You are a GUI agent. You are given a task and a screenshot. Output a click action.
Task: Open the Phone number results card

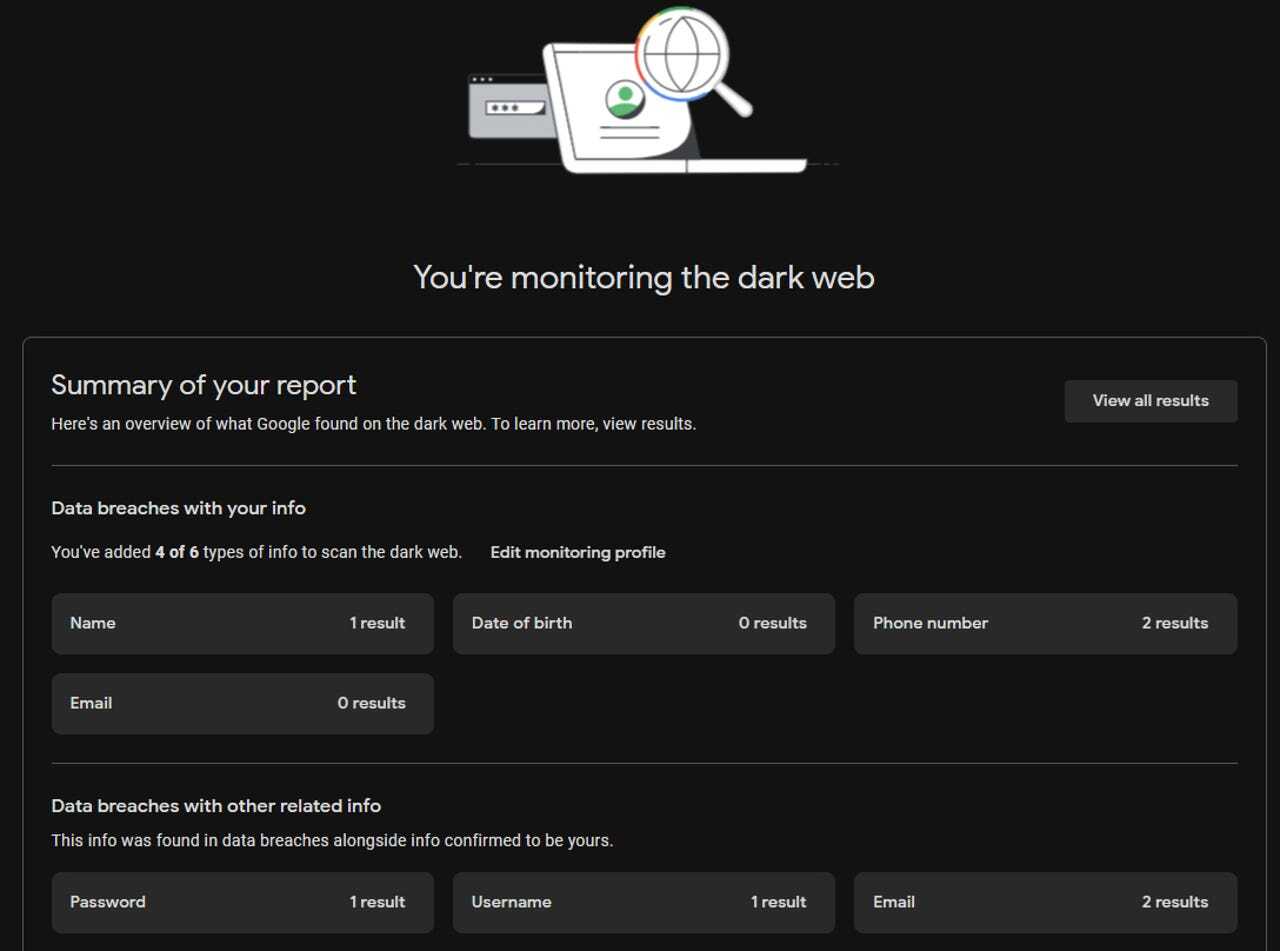pos(1045,623)
